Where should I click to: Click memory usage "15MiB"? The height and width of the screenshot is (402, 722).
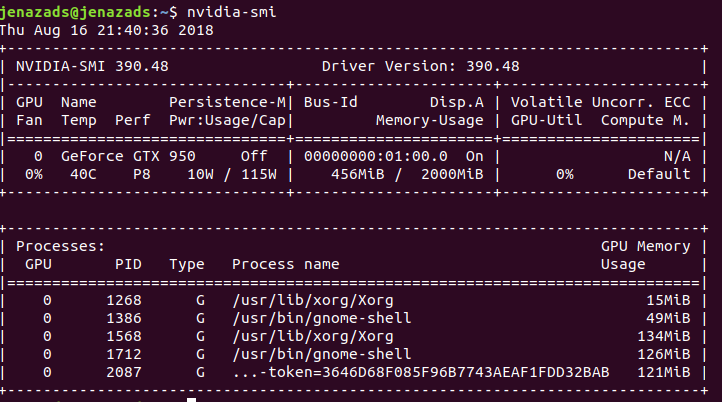point(668,300)
